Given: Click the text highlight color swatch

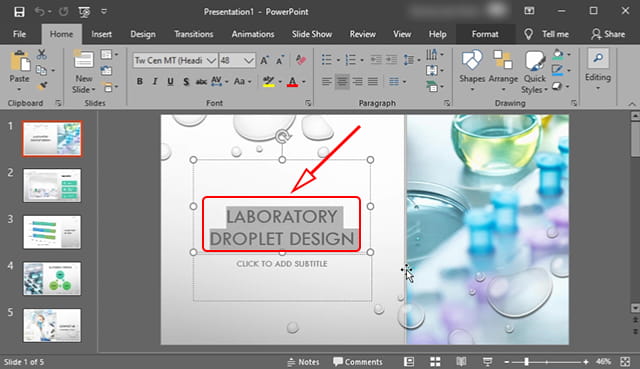Looking at the screenshot, I should pos(268,82).
